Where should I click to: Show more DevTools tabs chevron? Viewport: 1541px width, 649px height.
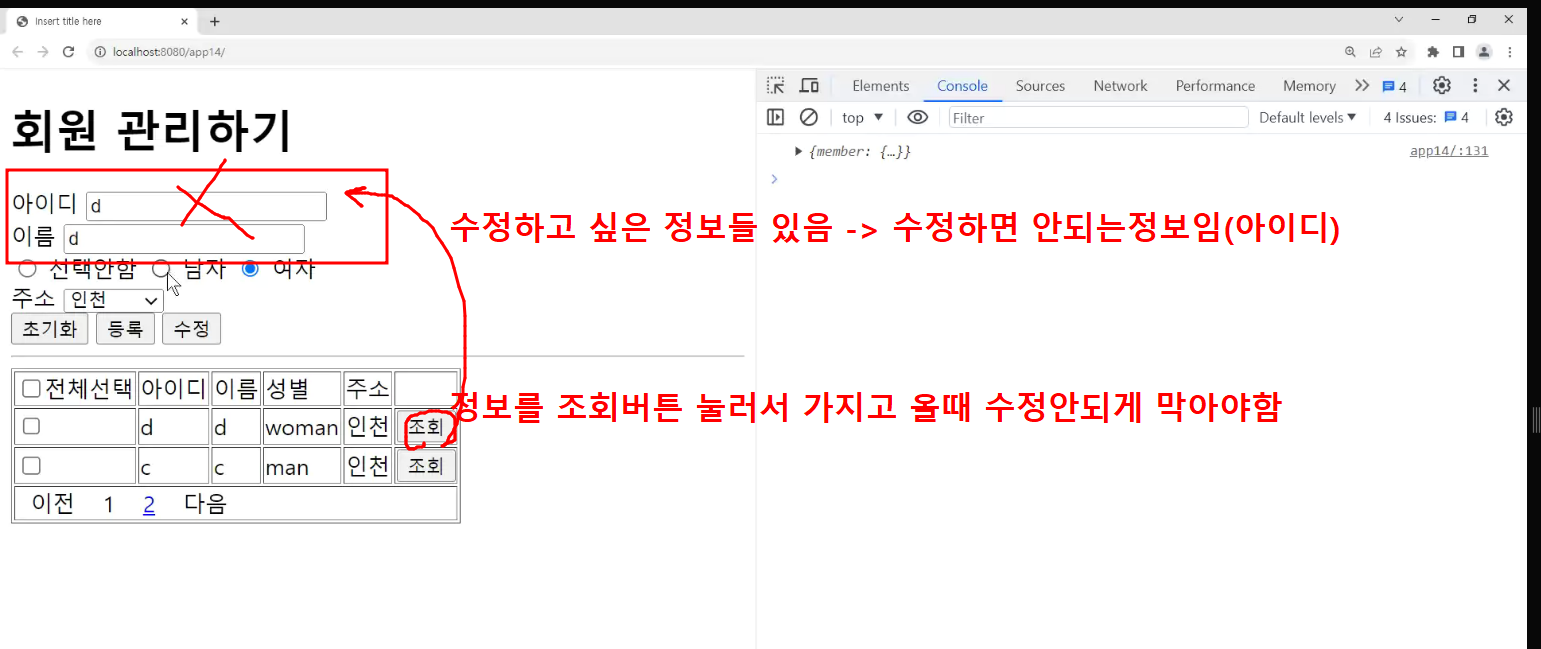(x=1362, y=86)
